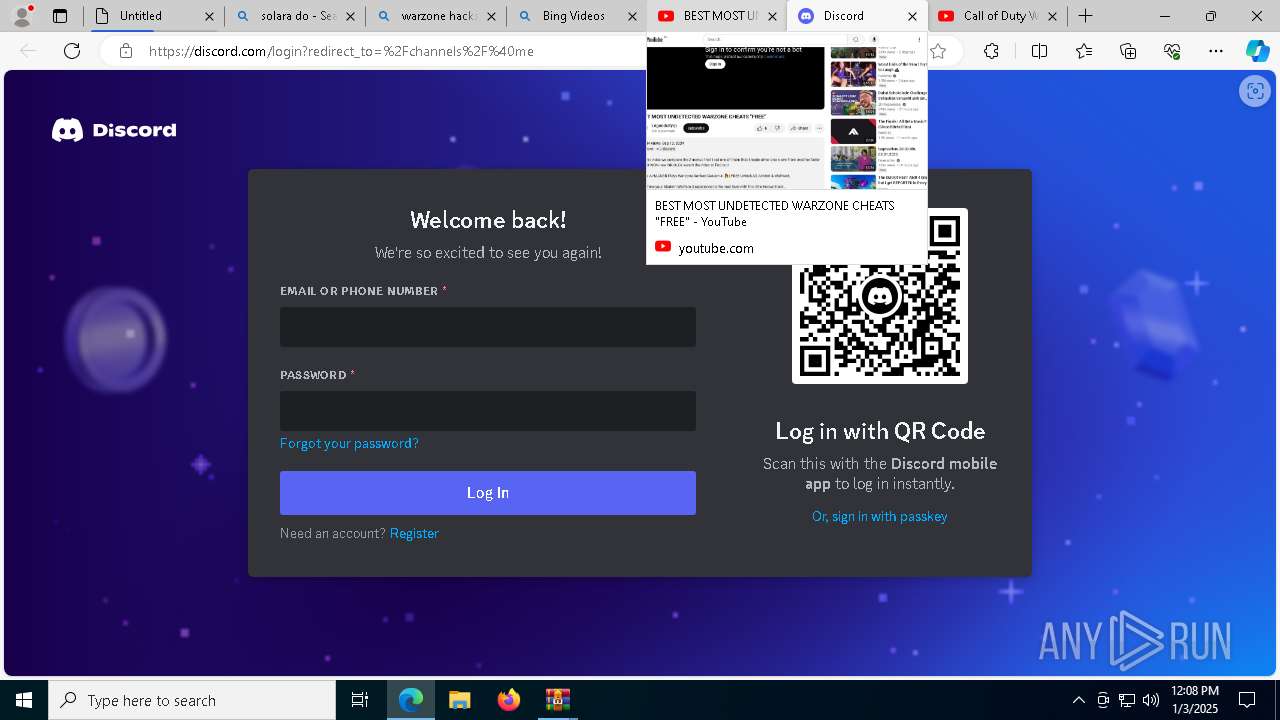Open the Extensions menu
Screen dimensions: 1280x720
pyautogui.click(x=991, y=51)
